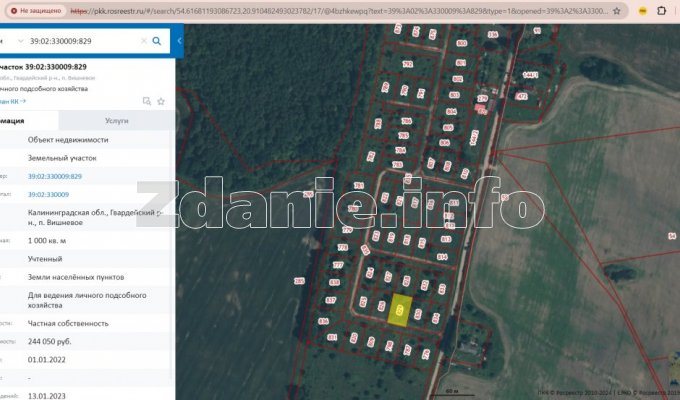Viewport: 680px width, 400px height.
Task: Click parcel label 472 on the map
Action: pos(521,96)
